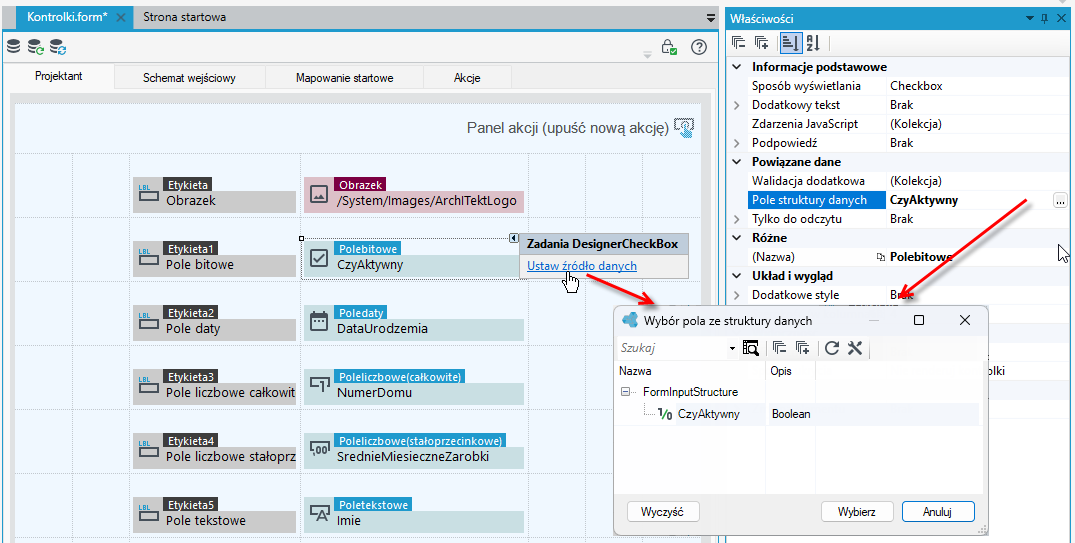Close the Kontrolki.form* tab

(121, 18)
